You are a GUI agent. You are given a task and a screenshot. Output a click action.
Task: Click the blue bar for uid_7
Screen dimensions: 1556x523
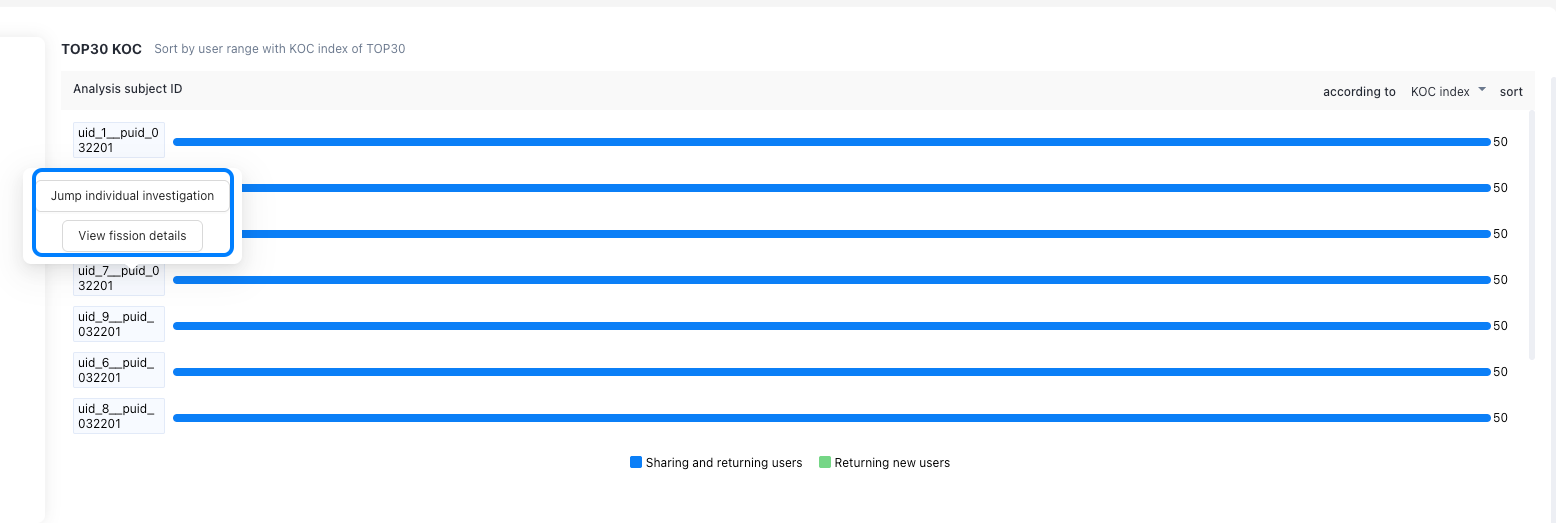pos(831,280)
